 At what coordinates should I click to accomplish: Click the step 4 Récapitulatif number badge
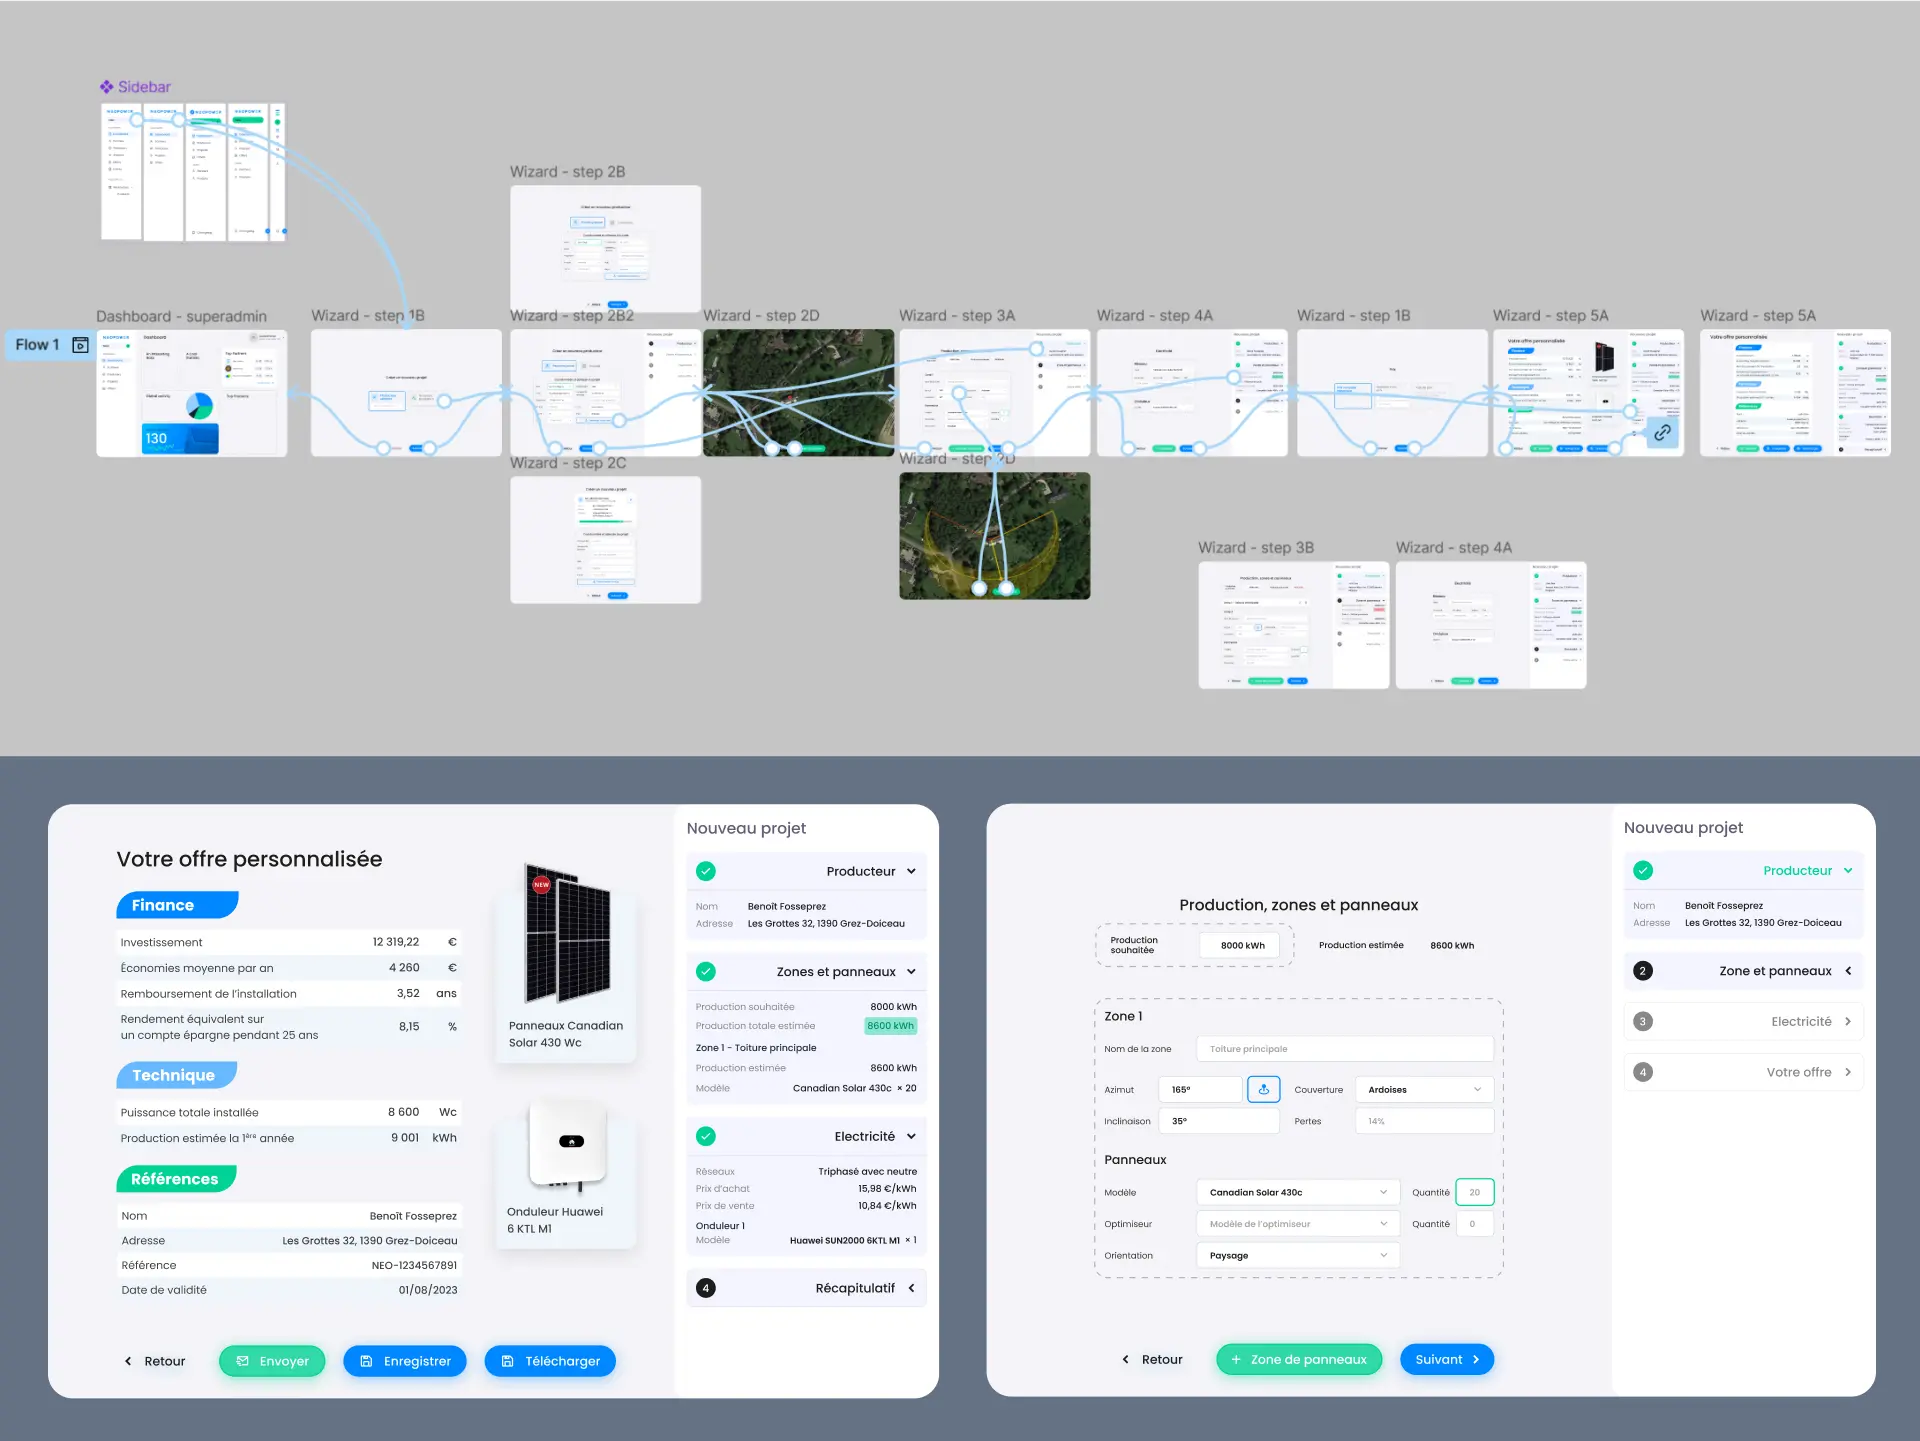[706, 1288]
